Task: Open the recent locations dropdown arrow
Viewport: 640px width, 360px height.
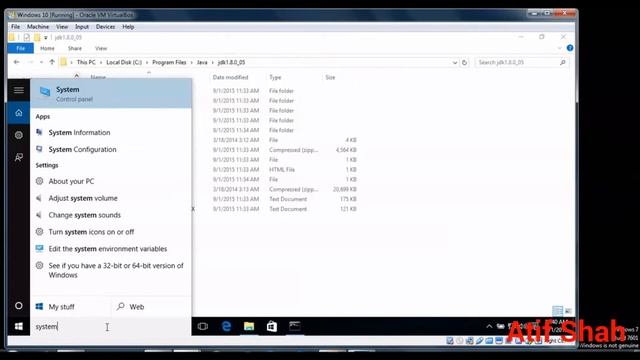Action: 41,62
